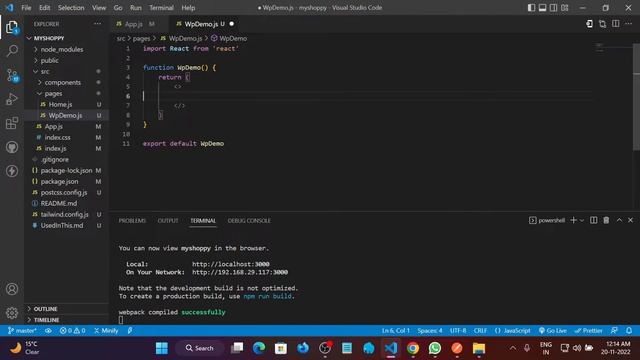Open the File menu
The width and height of the screenshot is (640, 360).
pos(26,8)
